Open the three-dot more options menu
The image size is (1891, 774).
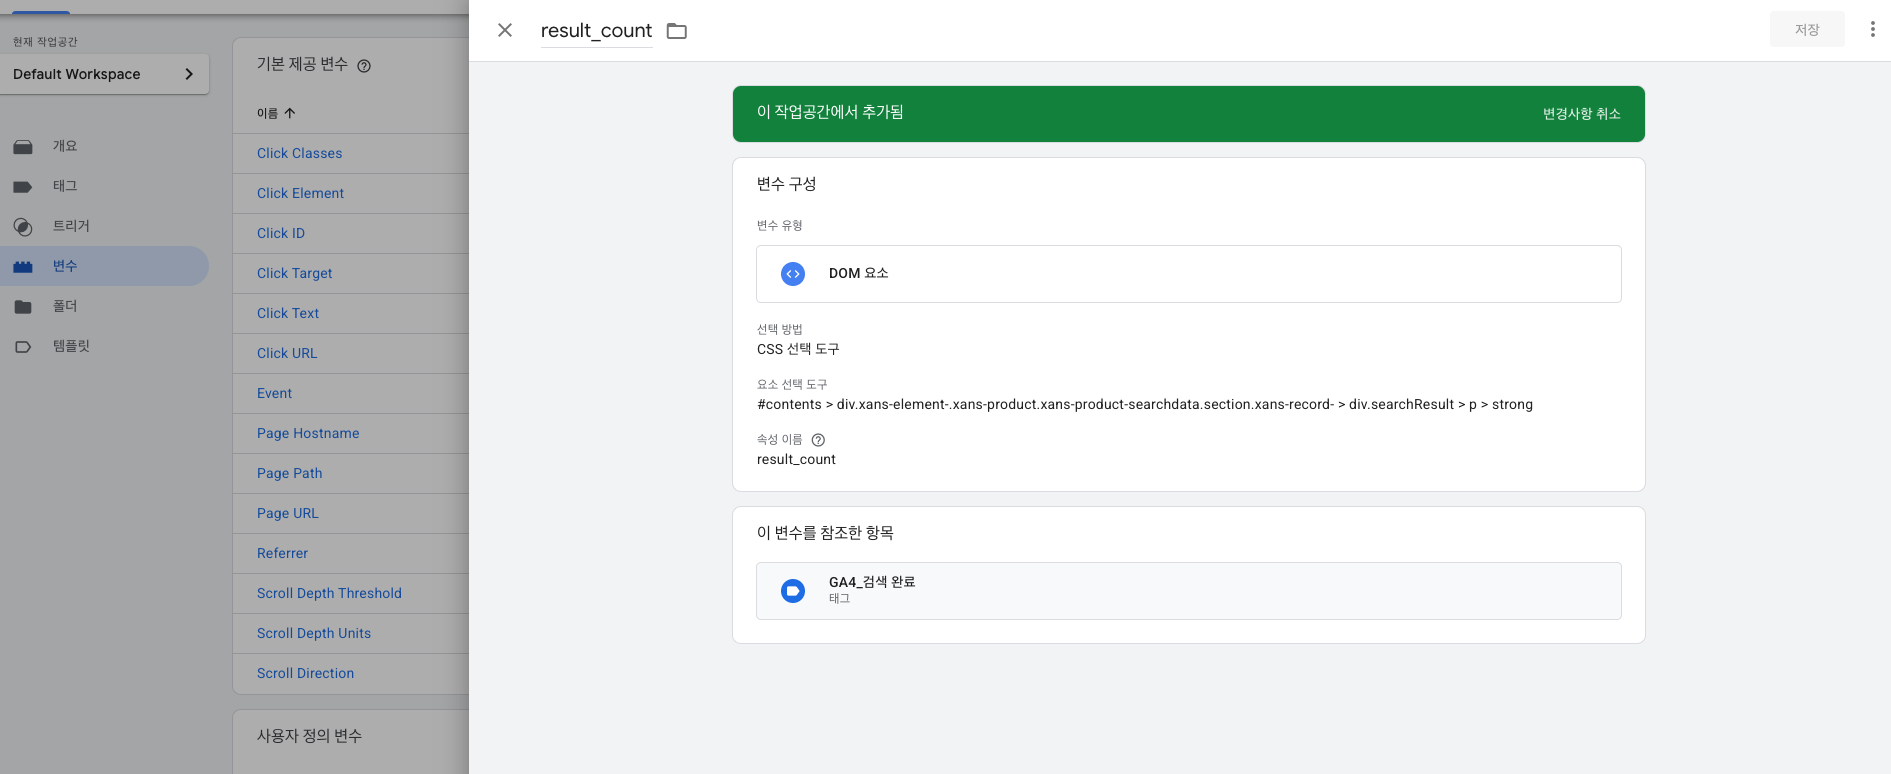click(1872, 30)
